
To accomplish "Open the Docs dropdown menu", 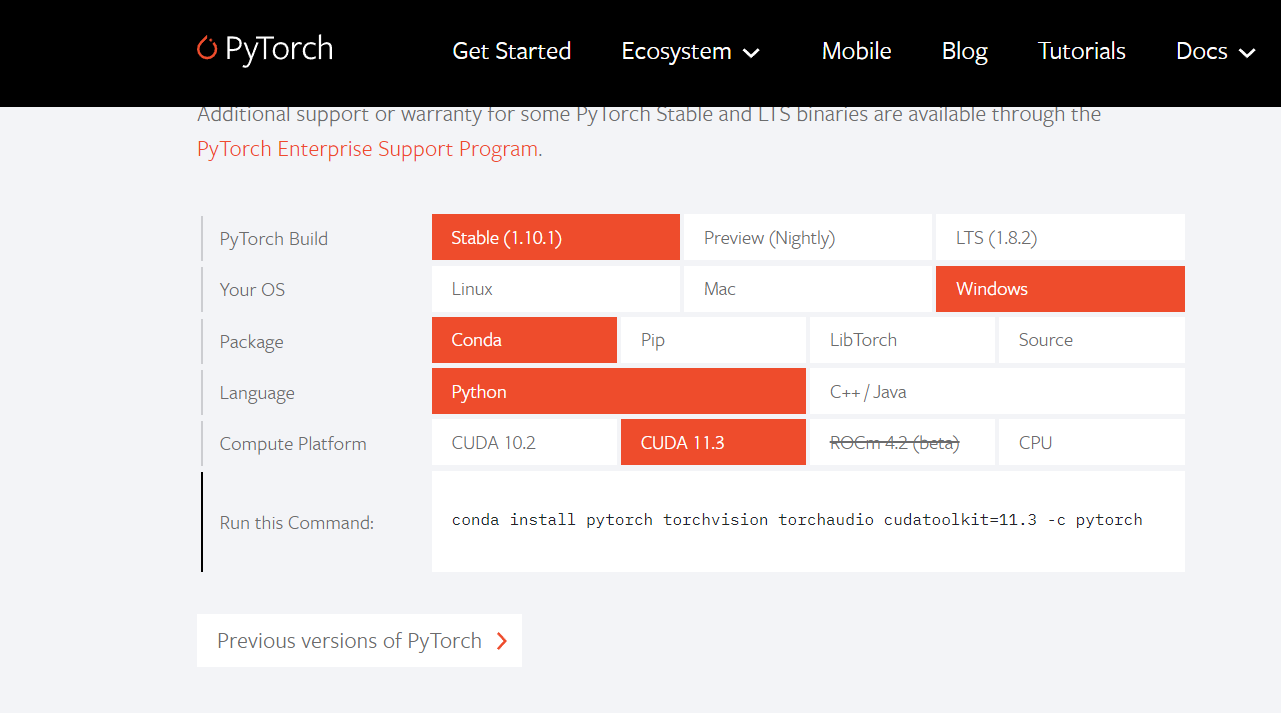I will [x=1215, y=51].
